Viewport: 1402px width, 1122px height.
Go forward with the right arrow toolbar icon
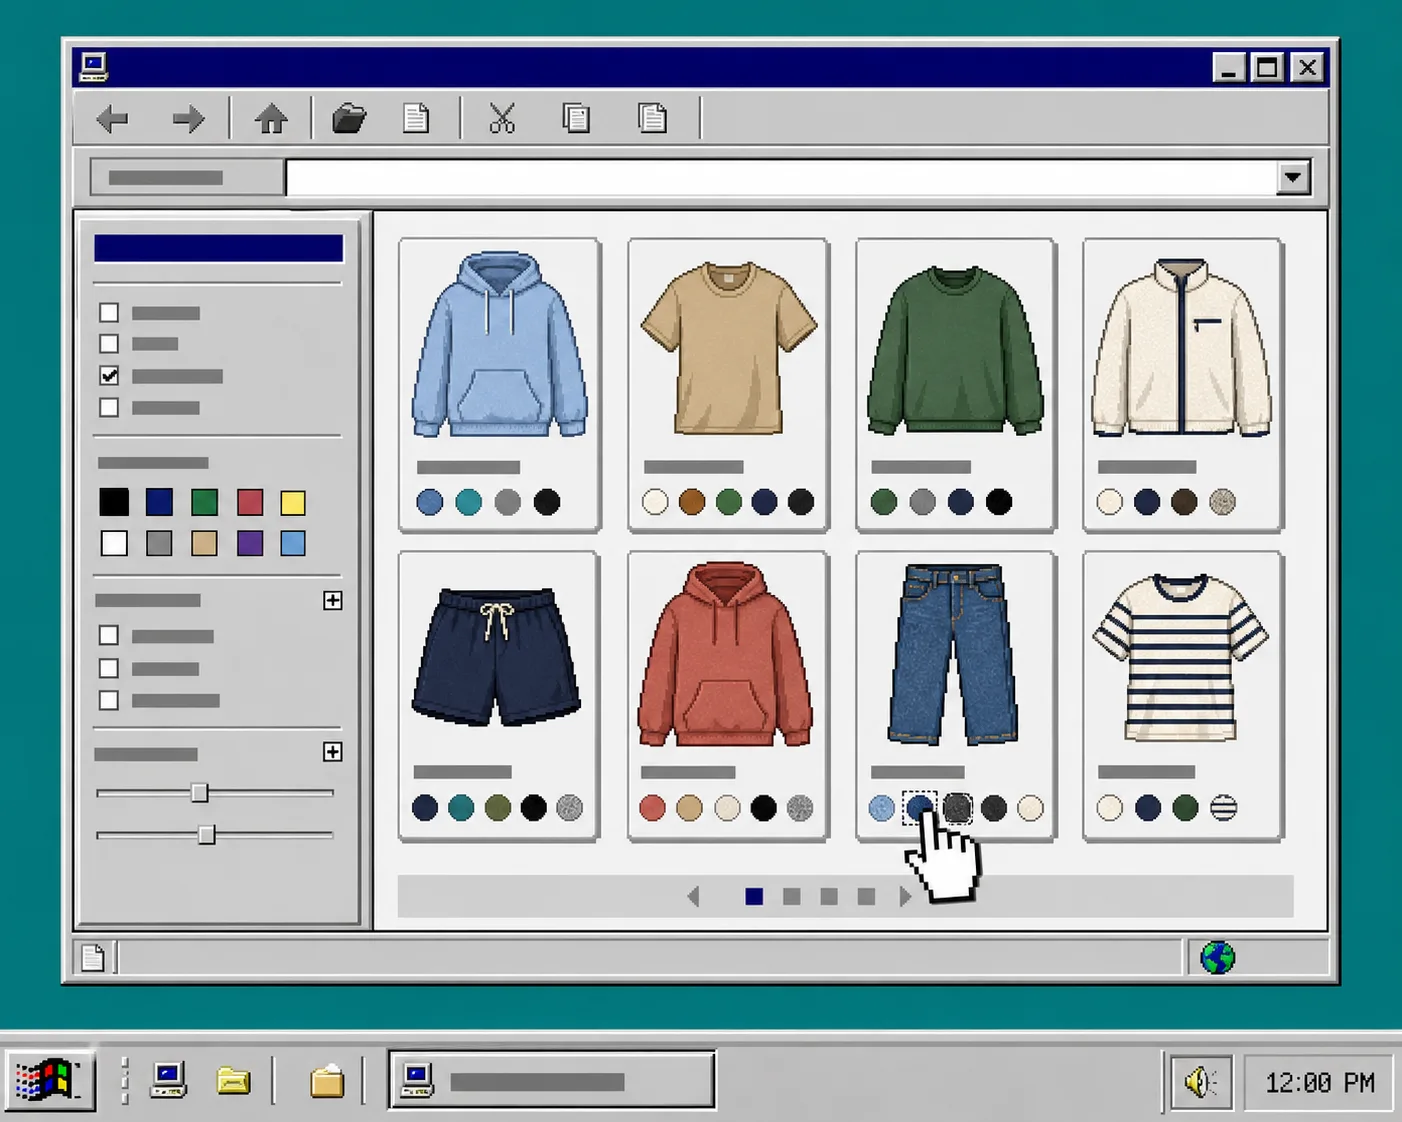pos(188,119)
